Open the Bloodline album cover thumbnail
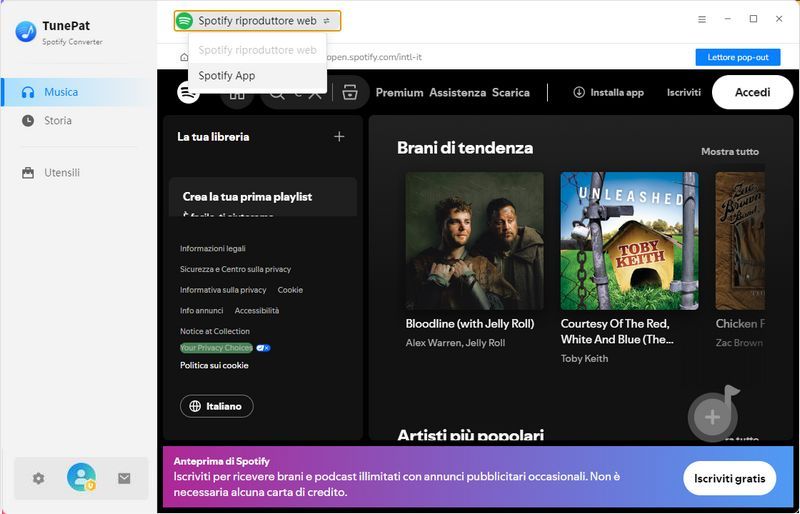Screen dimensions: 800x514 point(474,241)
